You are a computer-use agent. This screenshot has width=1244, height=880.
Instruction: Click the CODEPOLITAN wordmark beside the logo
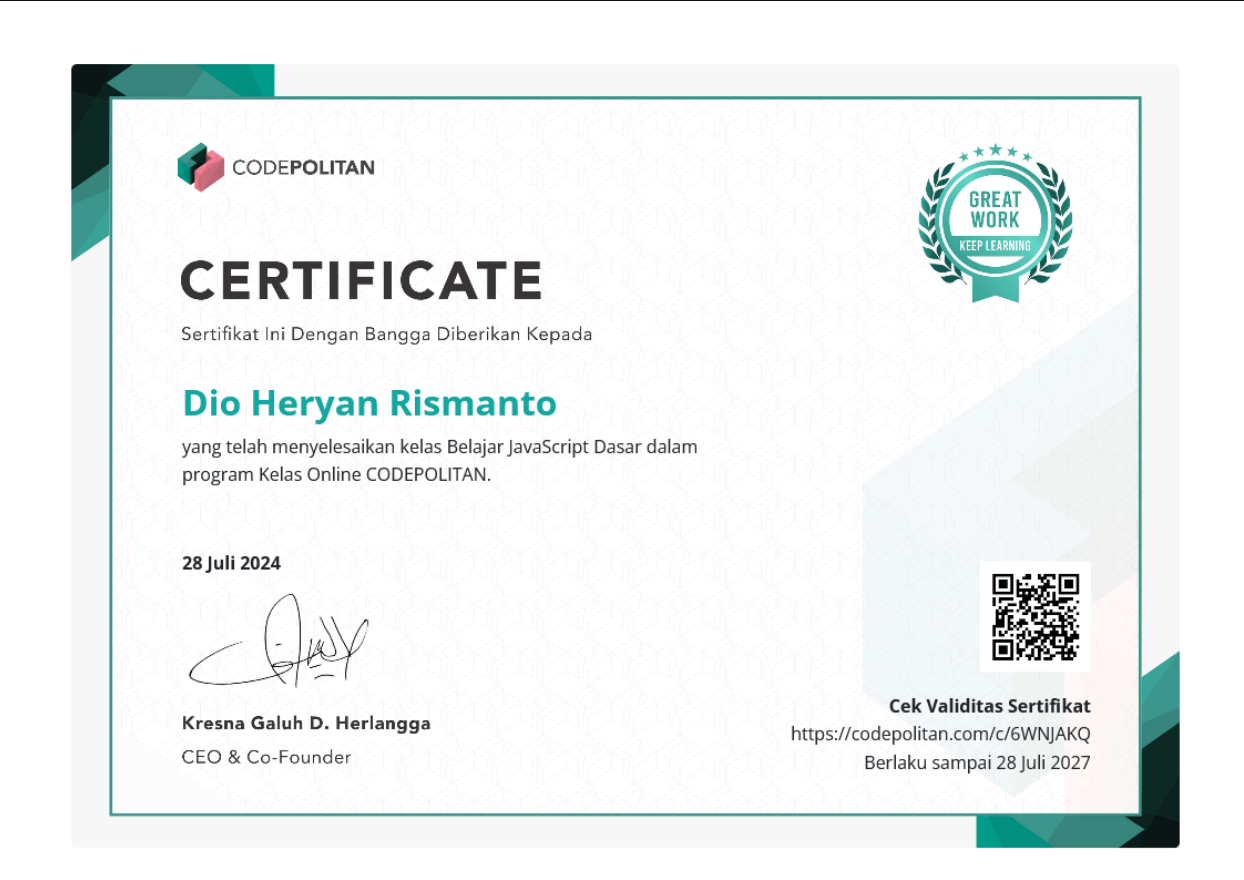click(x=303, y=167)
